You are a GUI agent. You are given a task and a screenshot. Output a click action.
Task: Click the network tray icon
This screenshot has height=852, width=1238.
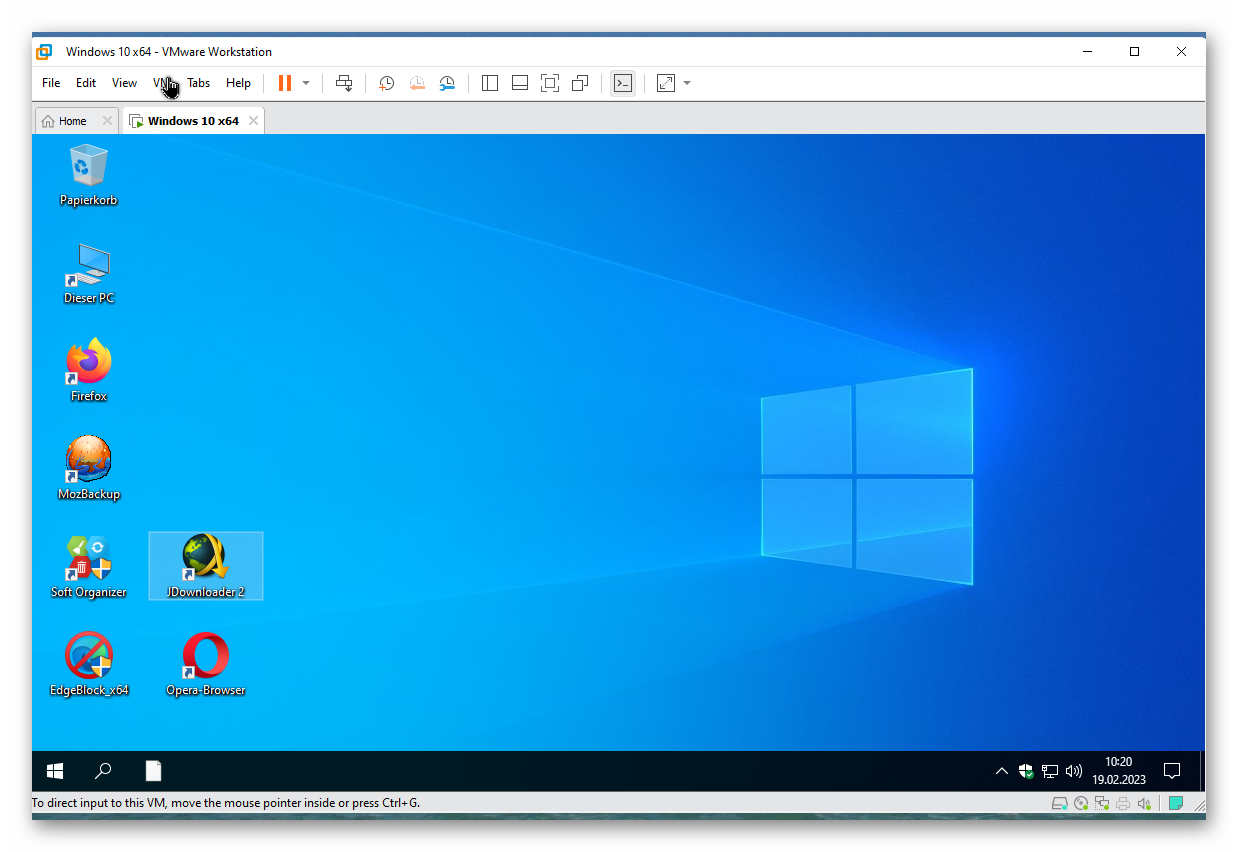tap(1050, 771)
